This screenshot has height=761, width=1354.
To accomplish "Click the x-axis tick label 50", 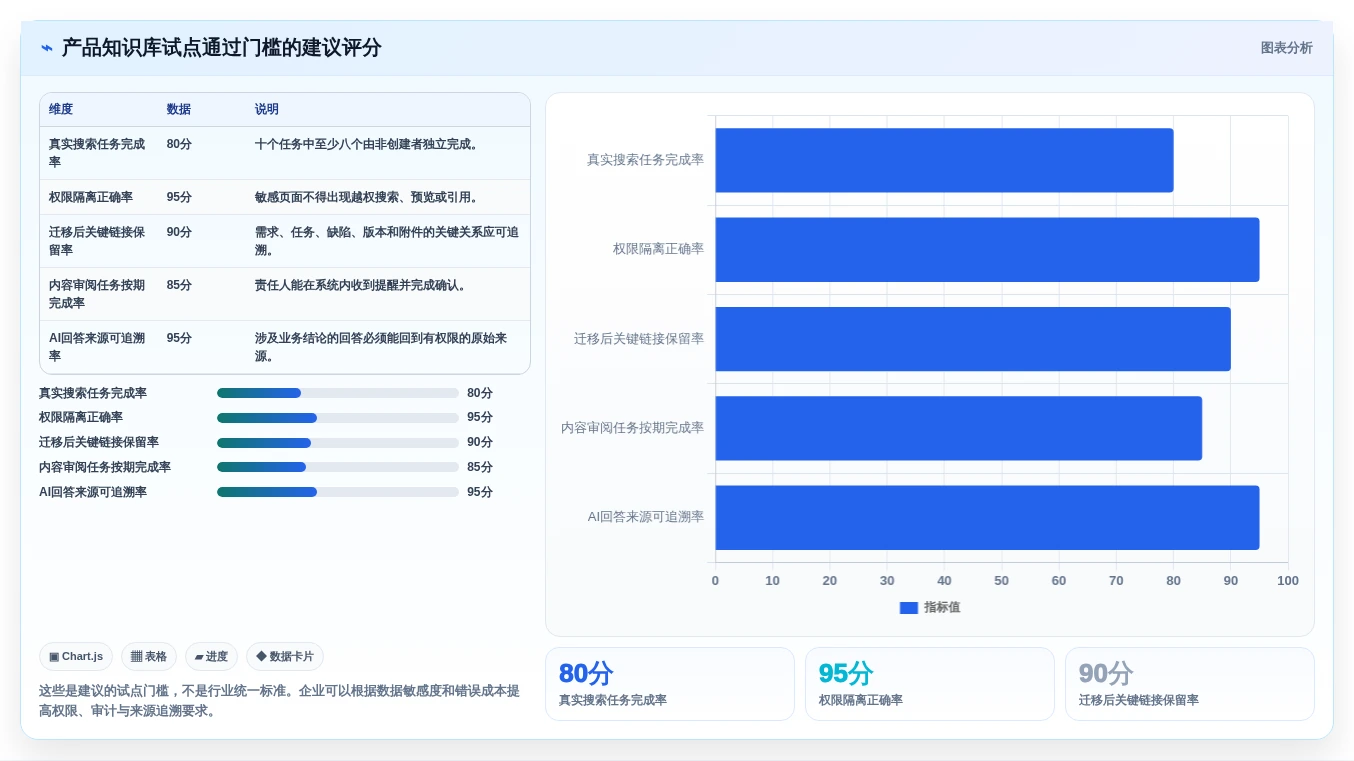I will coord(1001,581).
